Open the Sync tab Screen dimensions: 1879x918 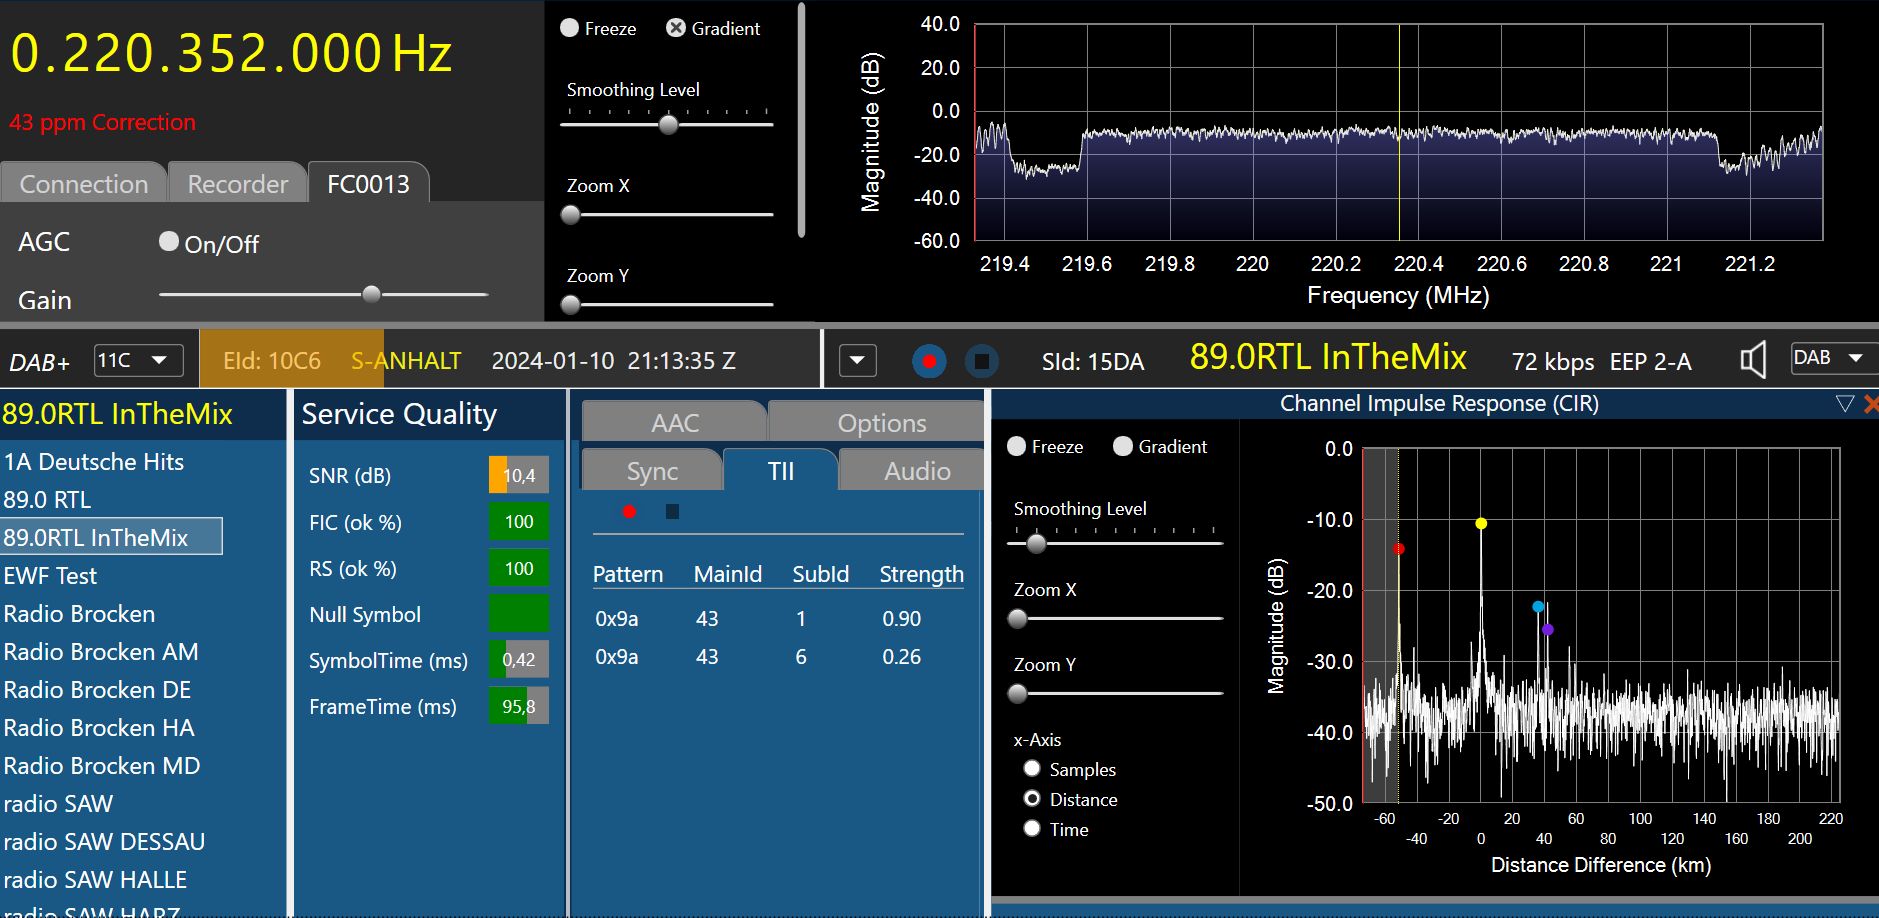tap(652, 471)
